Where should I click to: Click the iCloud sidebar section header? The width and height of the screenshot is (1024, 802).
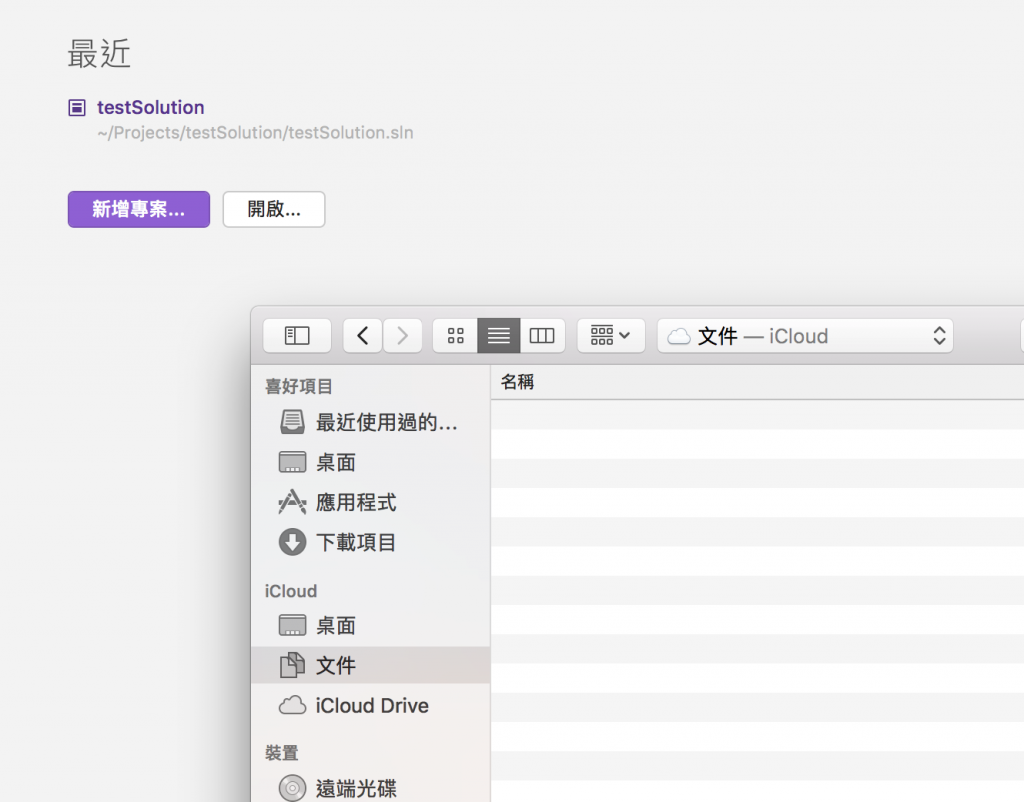(291, 591)
